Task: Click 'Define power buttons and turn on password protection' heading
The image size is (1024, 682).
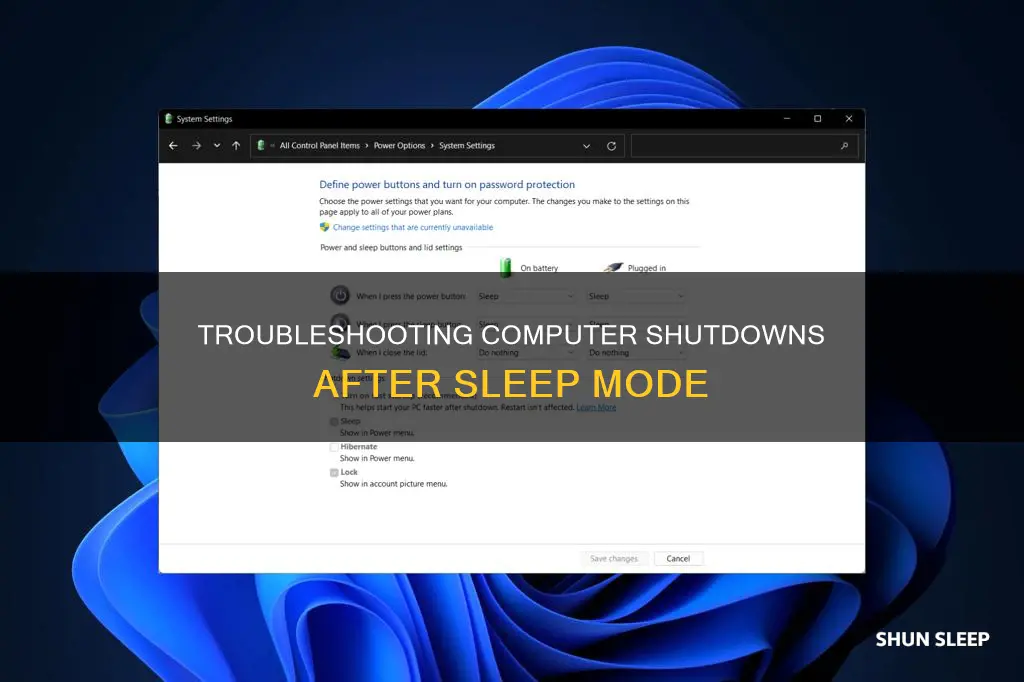Action: pos(447,185)
